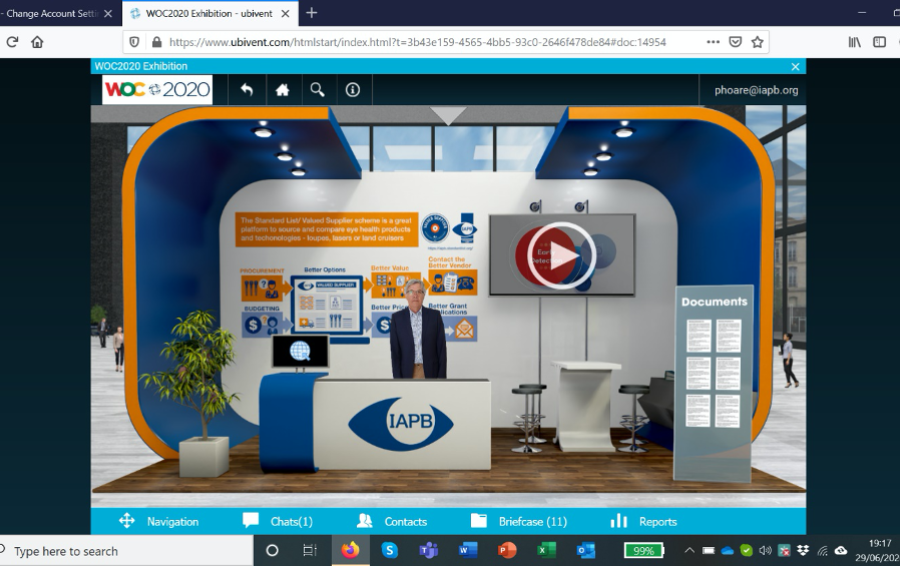Open PowerPoint from the taskbar
The height and width of the screenshot is (568, 900).
pos(507,551)
